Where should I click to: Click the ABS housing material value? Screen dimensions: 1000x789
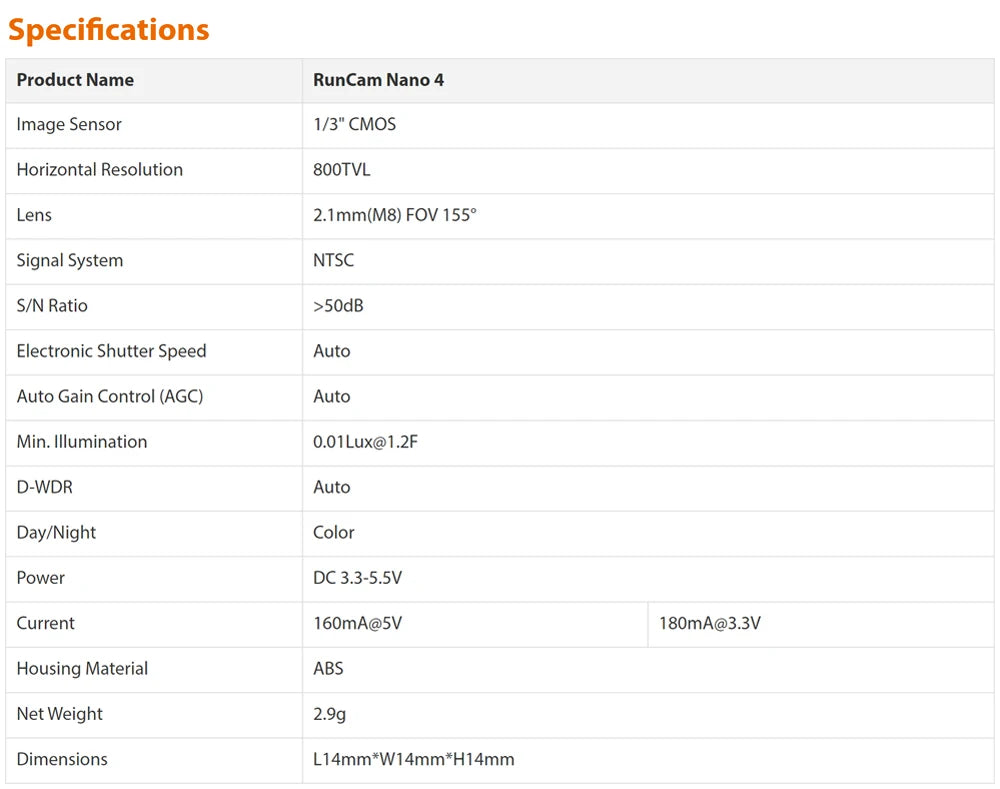click(328, 669)
